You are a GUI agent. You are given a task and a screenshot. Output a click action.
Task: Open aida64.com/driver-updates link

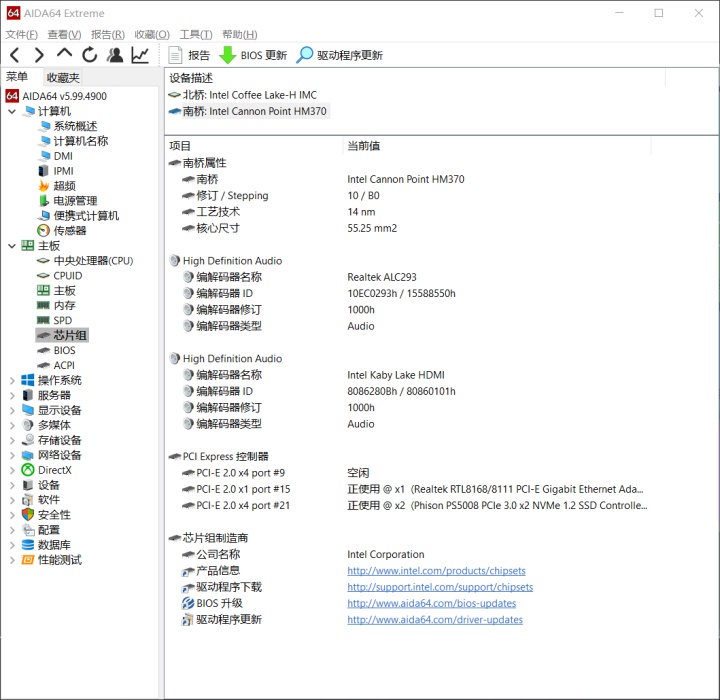[435, 620]
